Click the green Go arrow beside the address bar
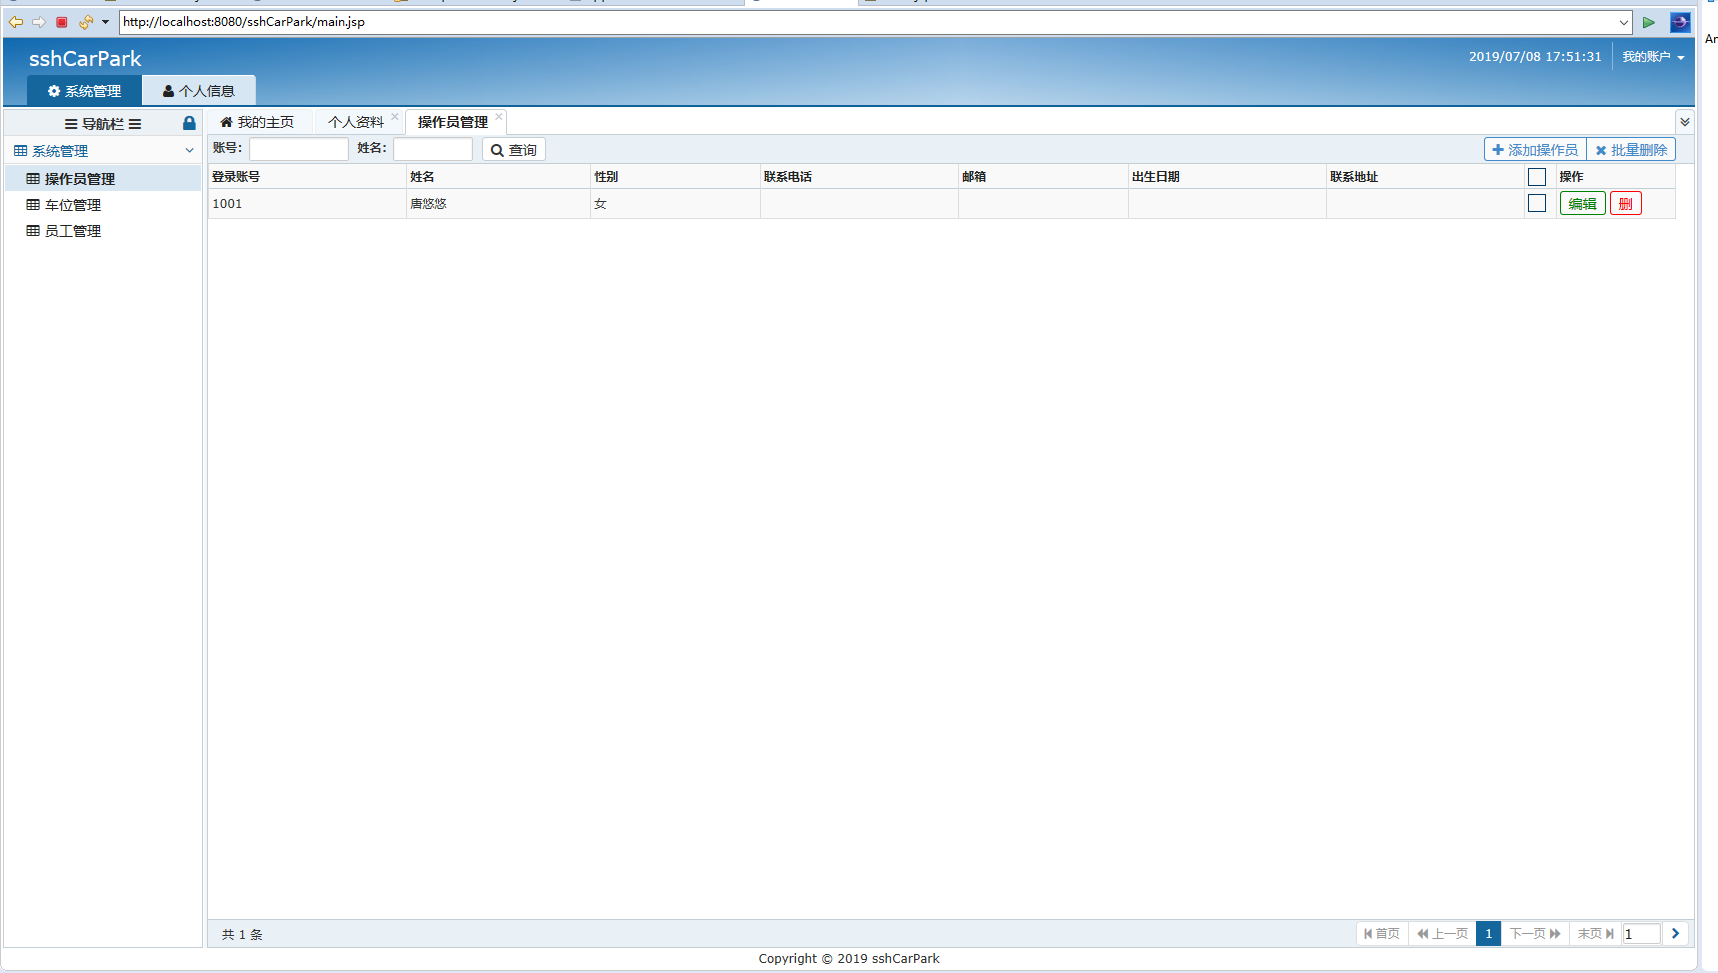The height and width of the screenshot is (973, 1718). 1649,22
